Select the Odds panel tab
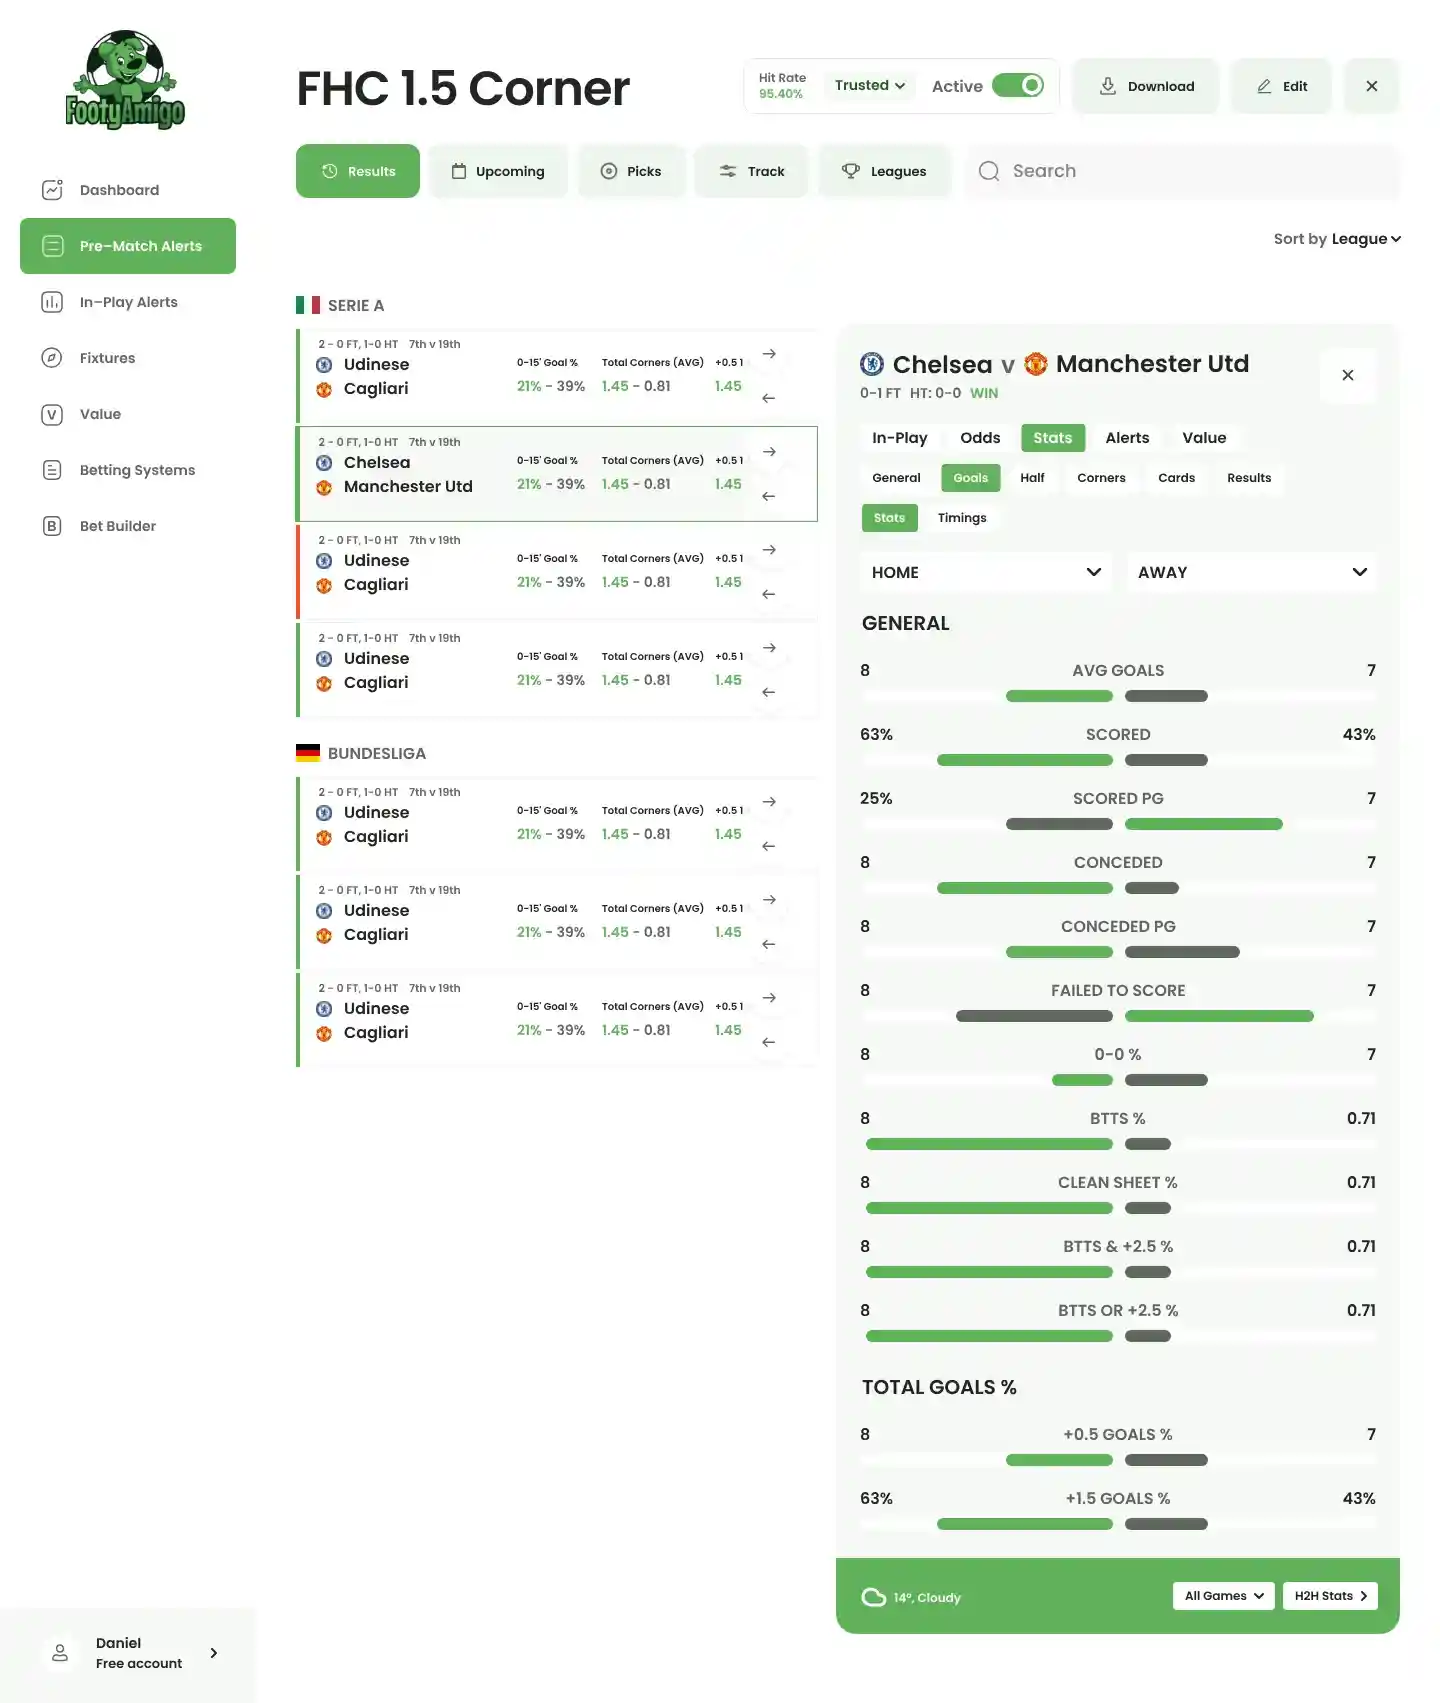This screenshot has width=1440, height=1703. [x=980, y=438]
